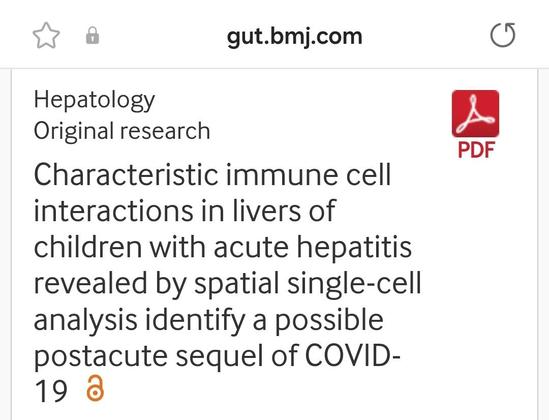The height and width of the screenshot is (420, 549).
Task: Open the article PDF via Adobe icon
Action: coord(475,114)
